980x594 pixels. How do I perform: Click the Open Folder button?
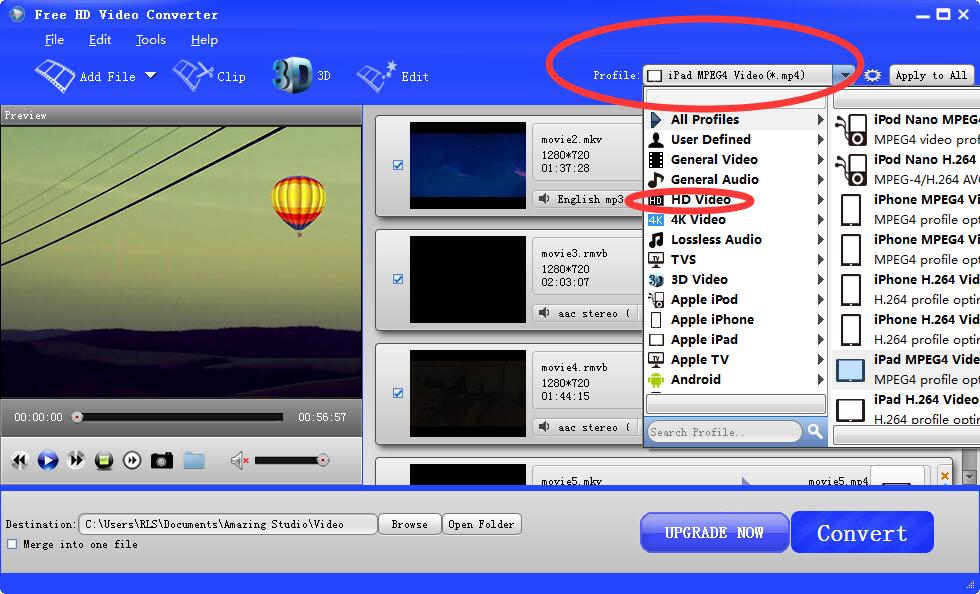(x=481, y=525)
